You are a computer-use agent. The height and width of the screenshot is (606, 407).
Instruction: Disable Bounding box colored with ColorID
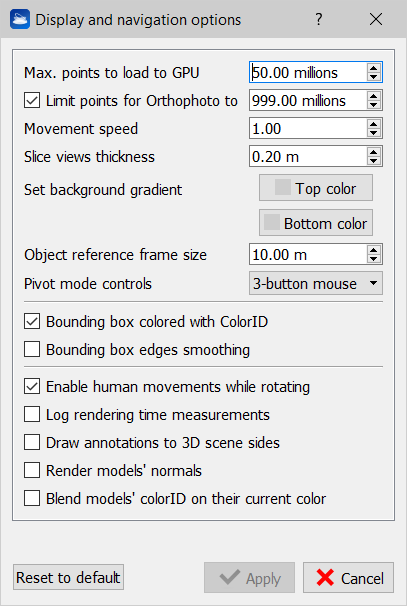tap(32, 322)
